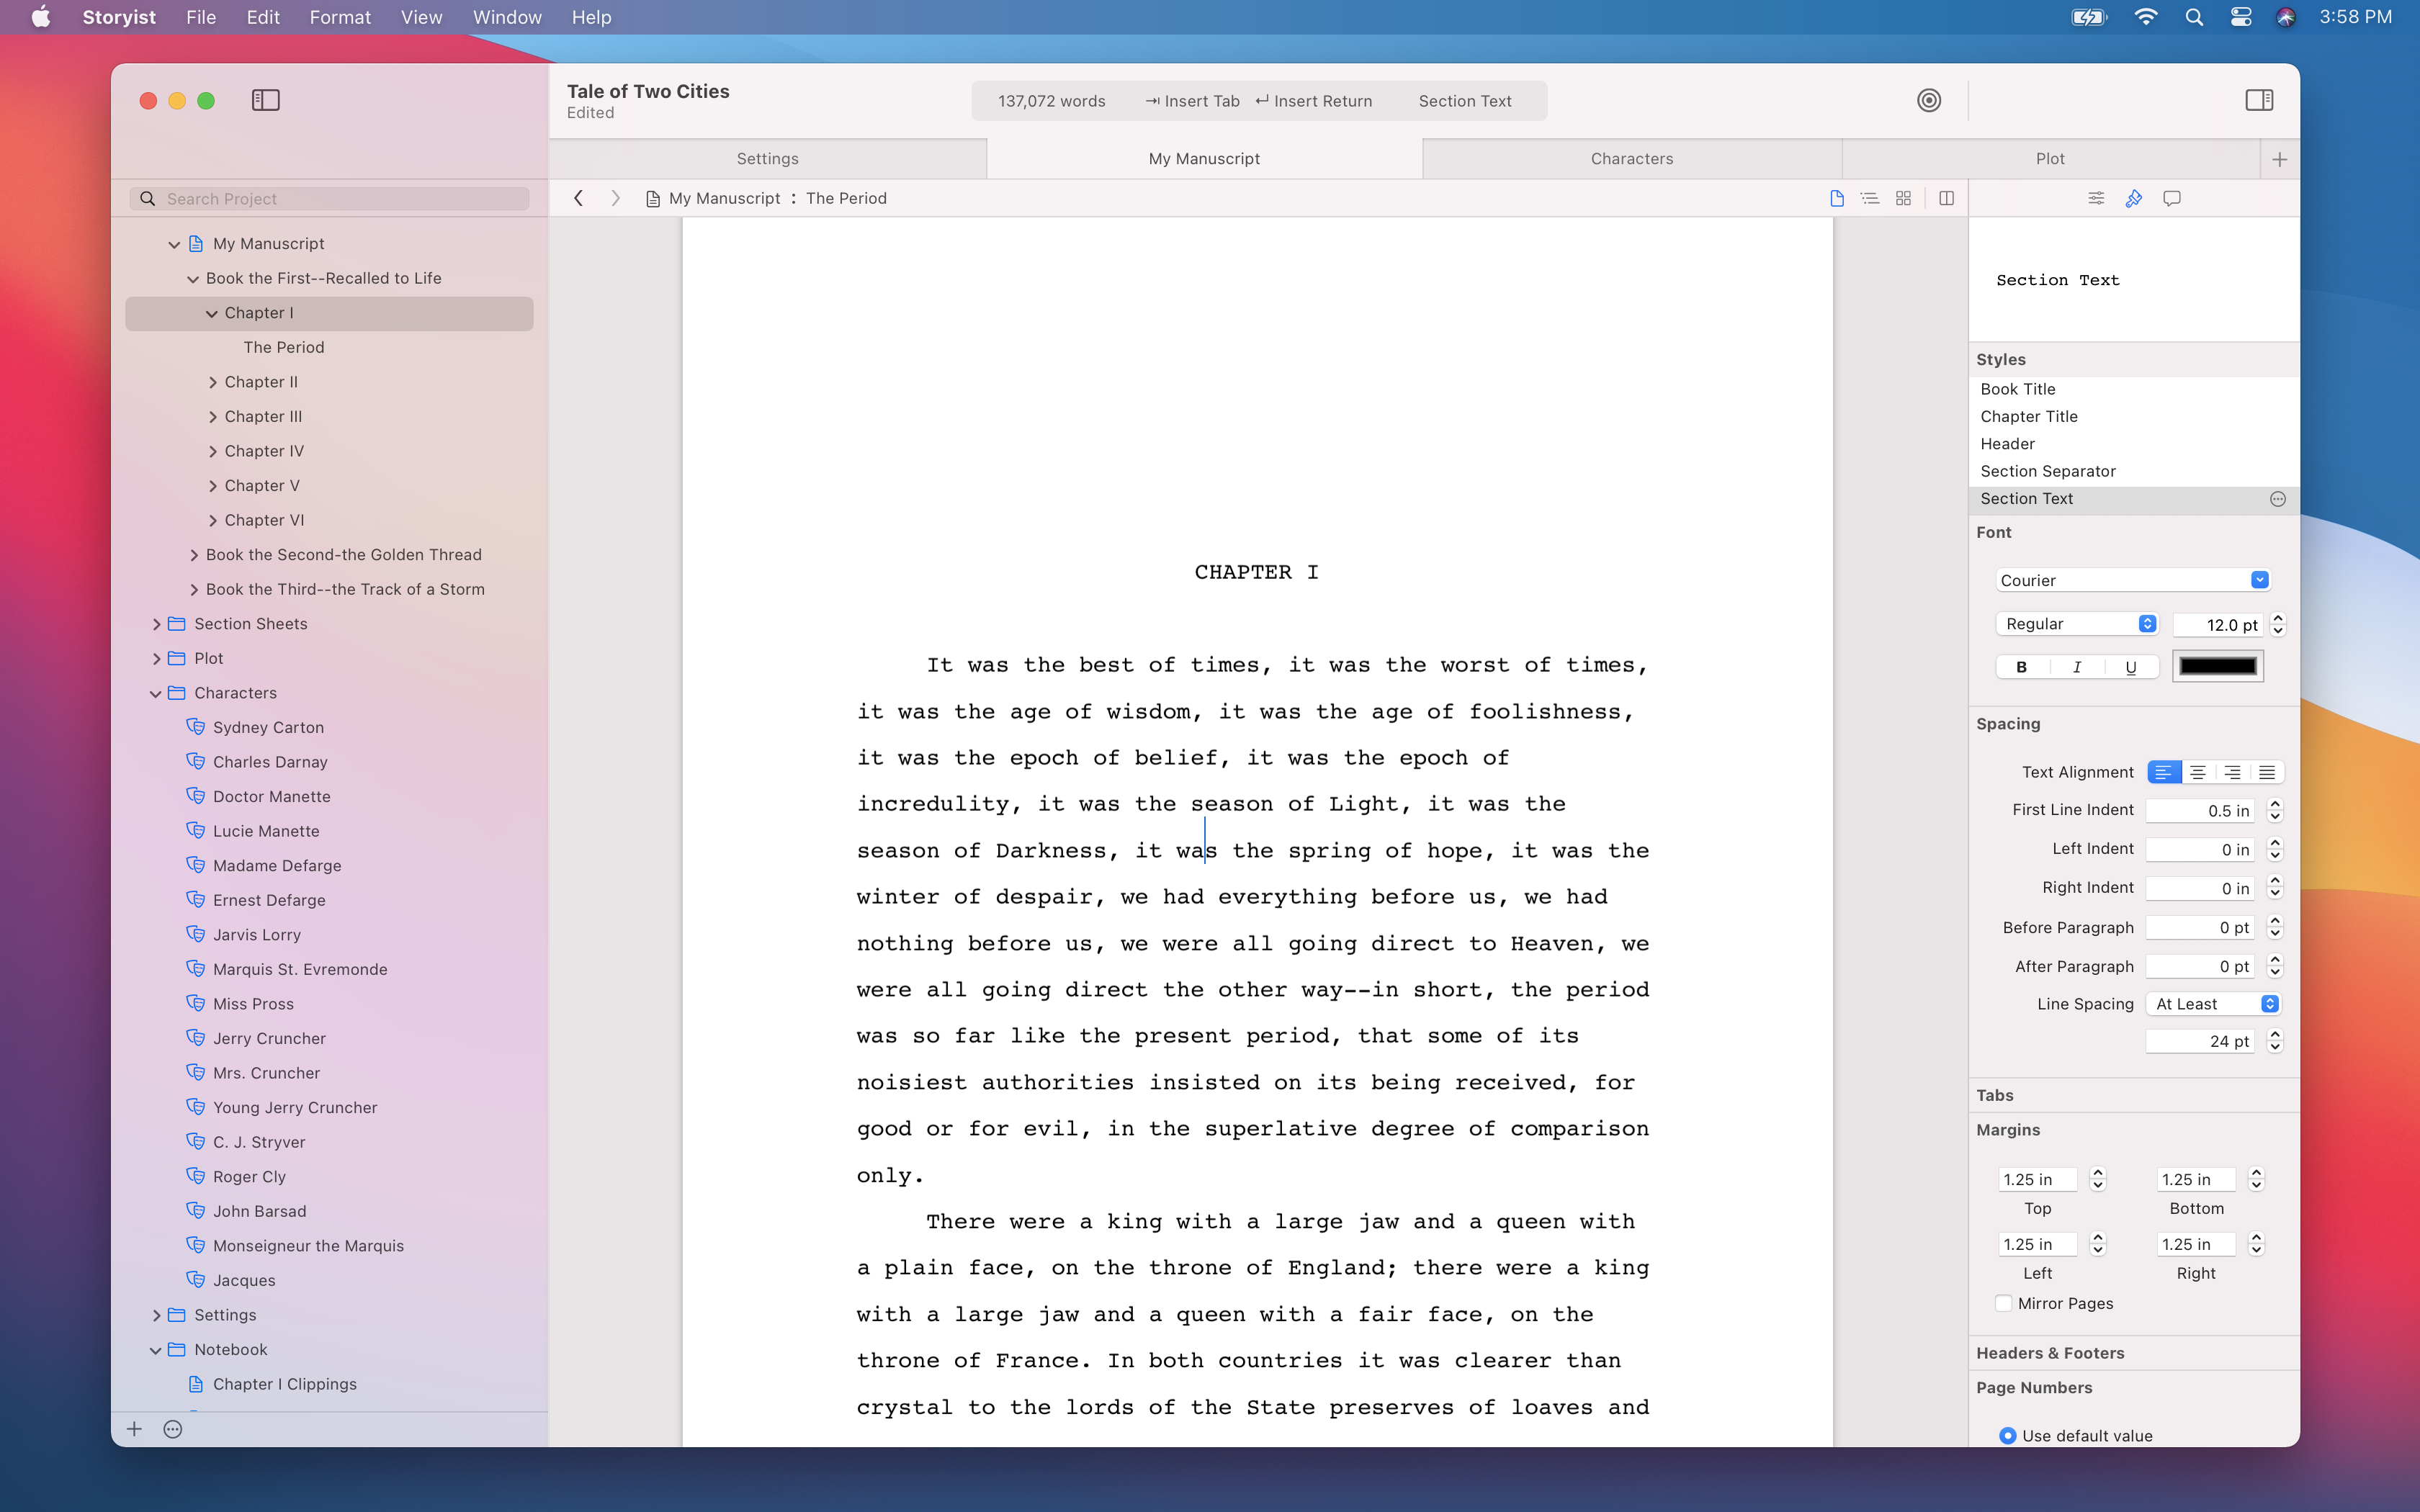Add a new project item
2420x1512 pixels.
click(134, 1429)
